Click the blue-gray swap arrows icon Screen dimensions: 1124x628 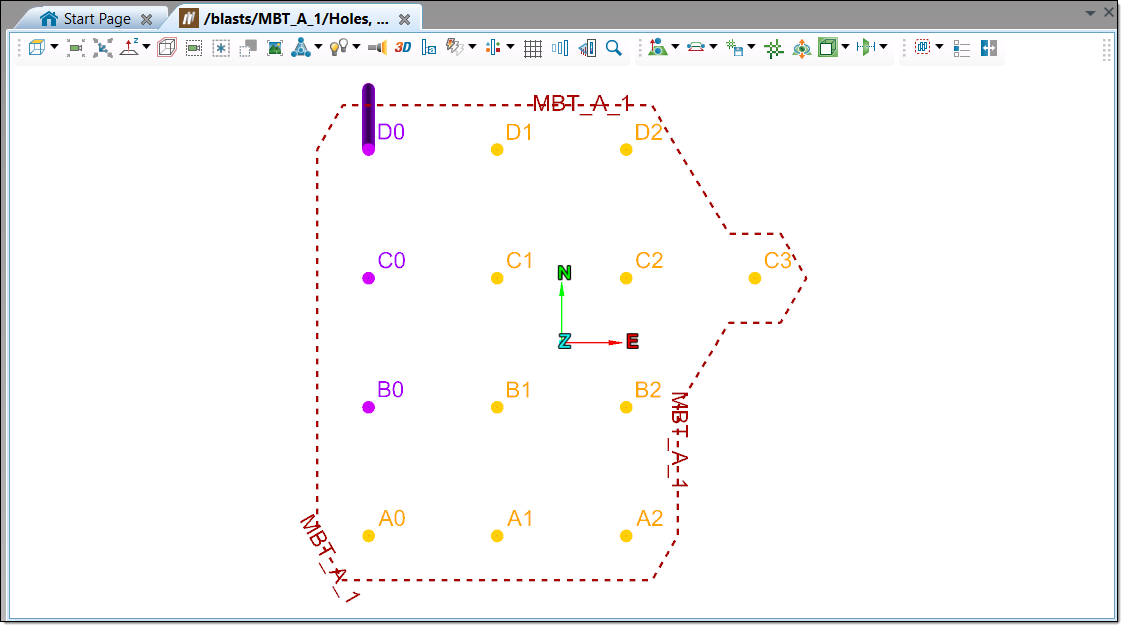989,48
